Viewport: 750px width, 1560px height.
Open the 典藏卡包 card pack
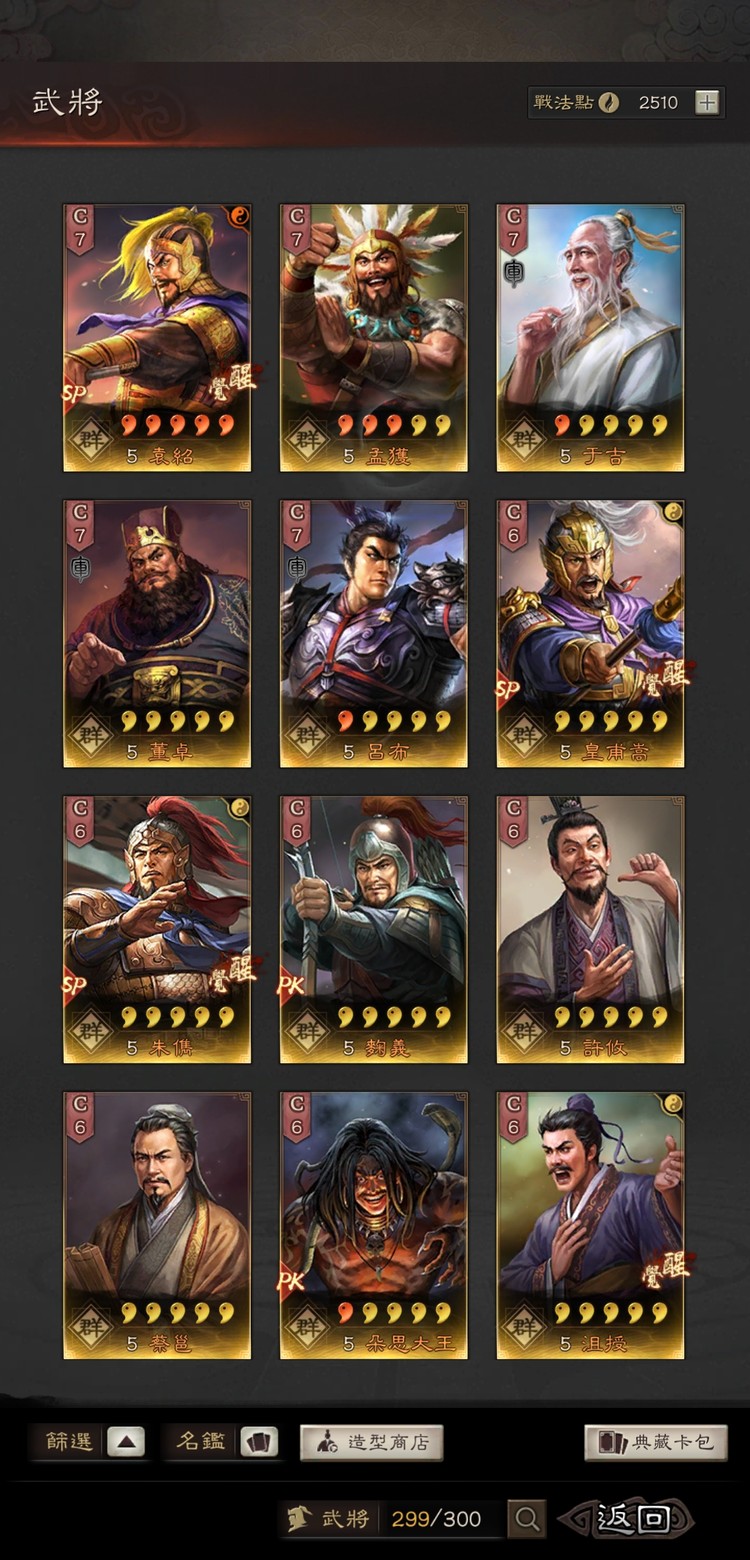[x=656, y=1442]
